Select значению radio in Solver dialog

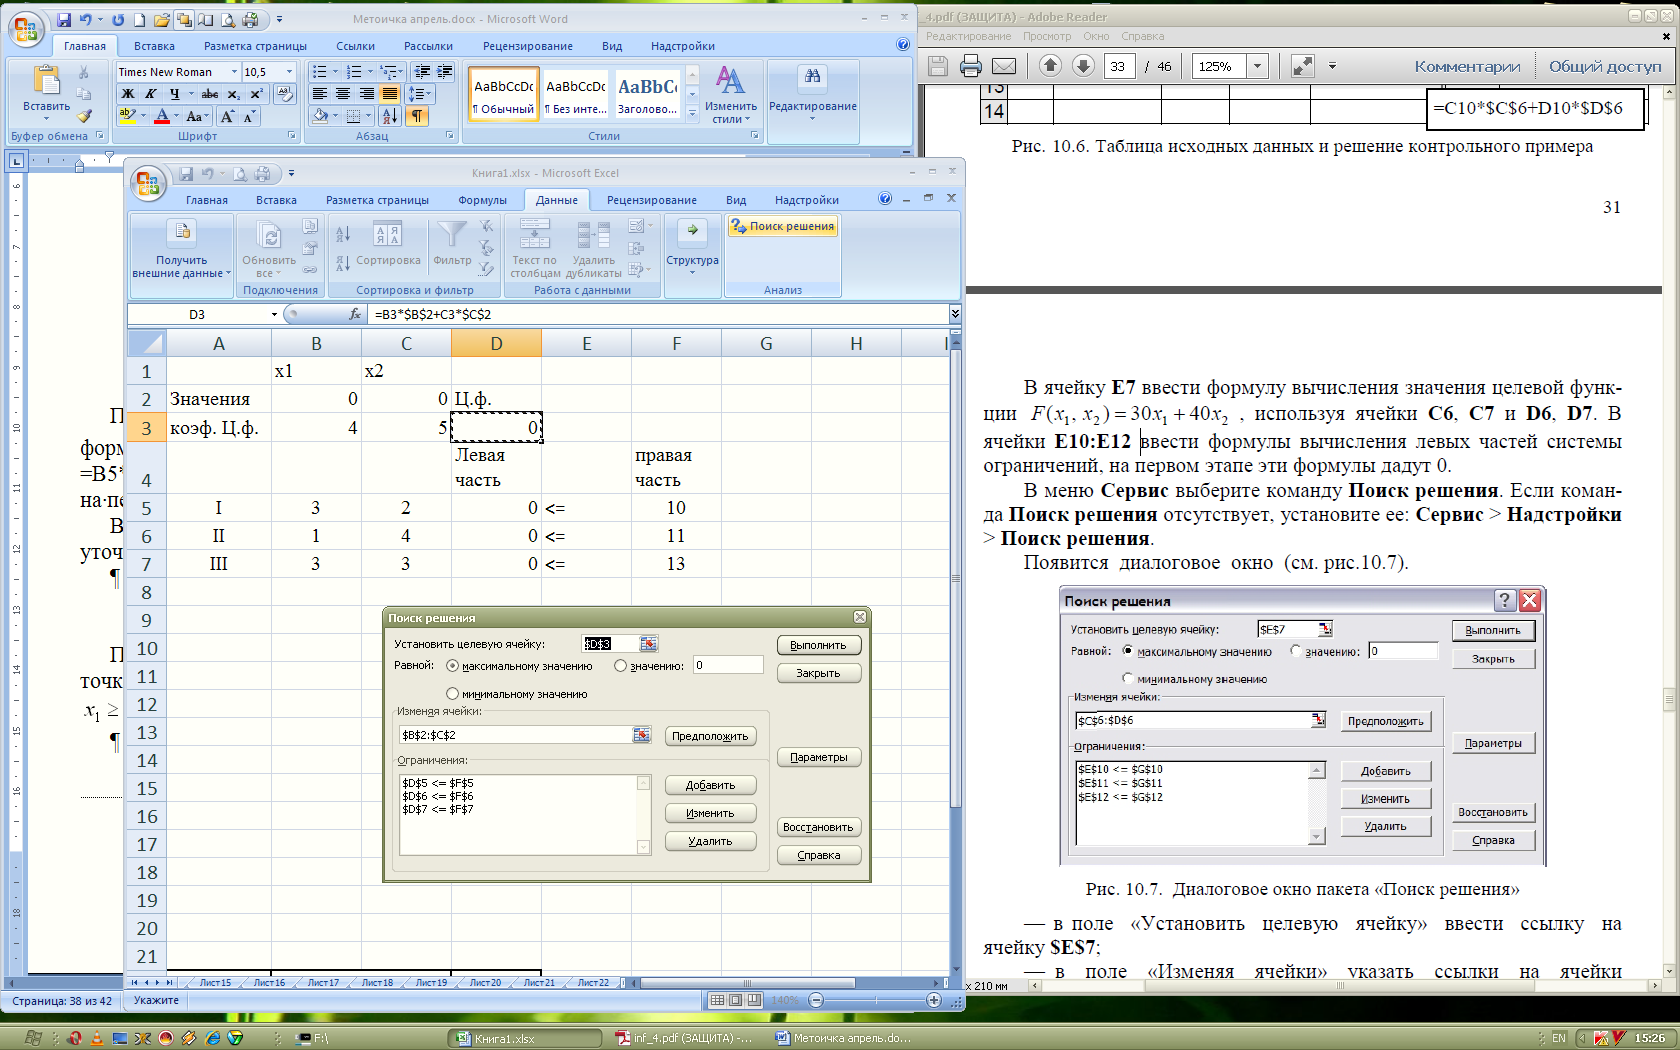pyautogui.click(x=621, y=666)
